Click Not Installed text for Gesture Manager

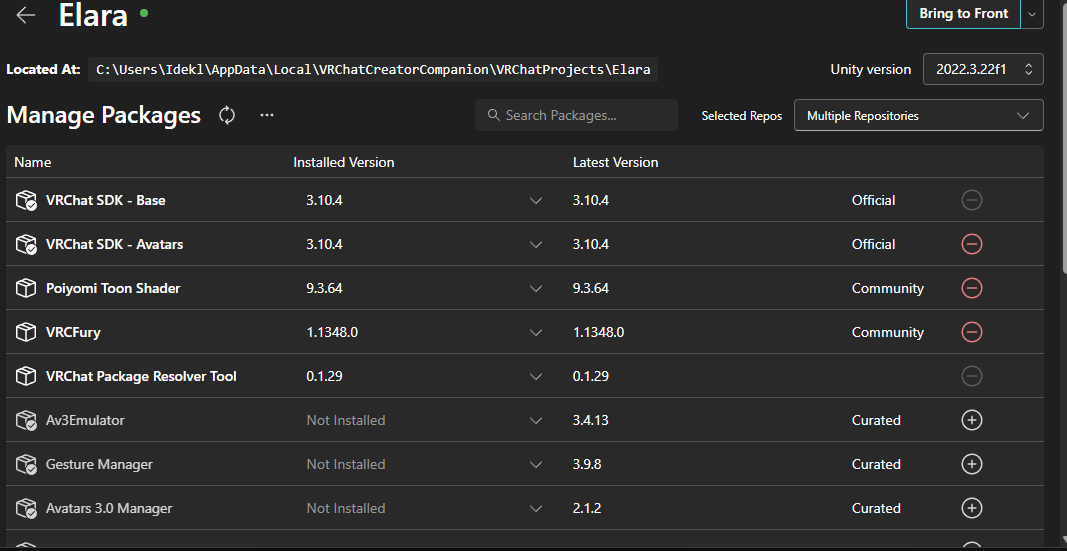tap(346, 464)
